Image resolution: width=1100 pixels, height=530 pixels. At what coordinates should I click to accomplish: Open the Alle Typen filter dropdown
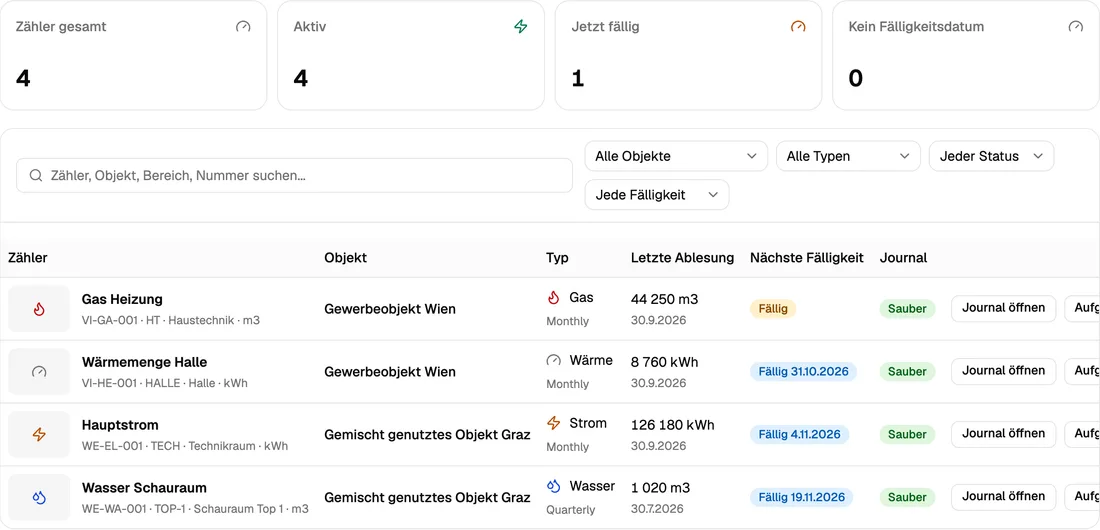pyautogui.click(x=848, y=156)
